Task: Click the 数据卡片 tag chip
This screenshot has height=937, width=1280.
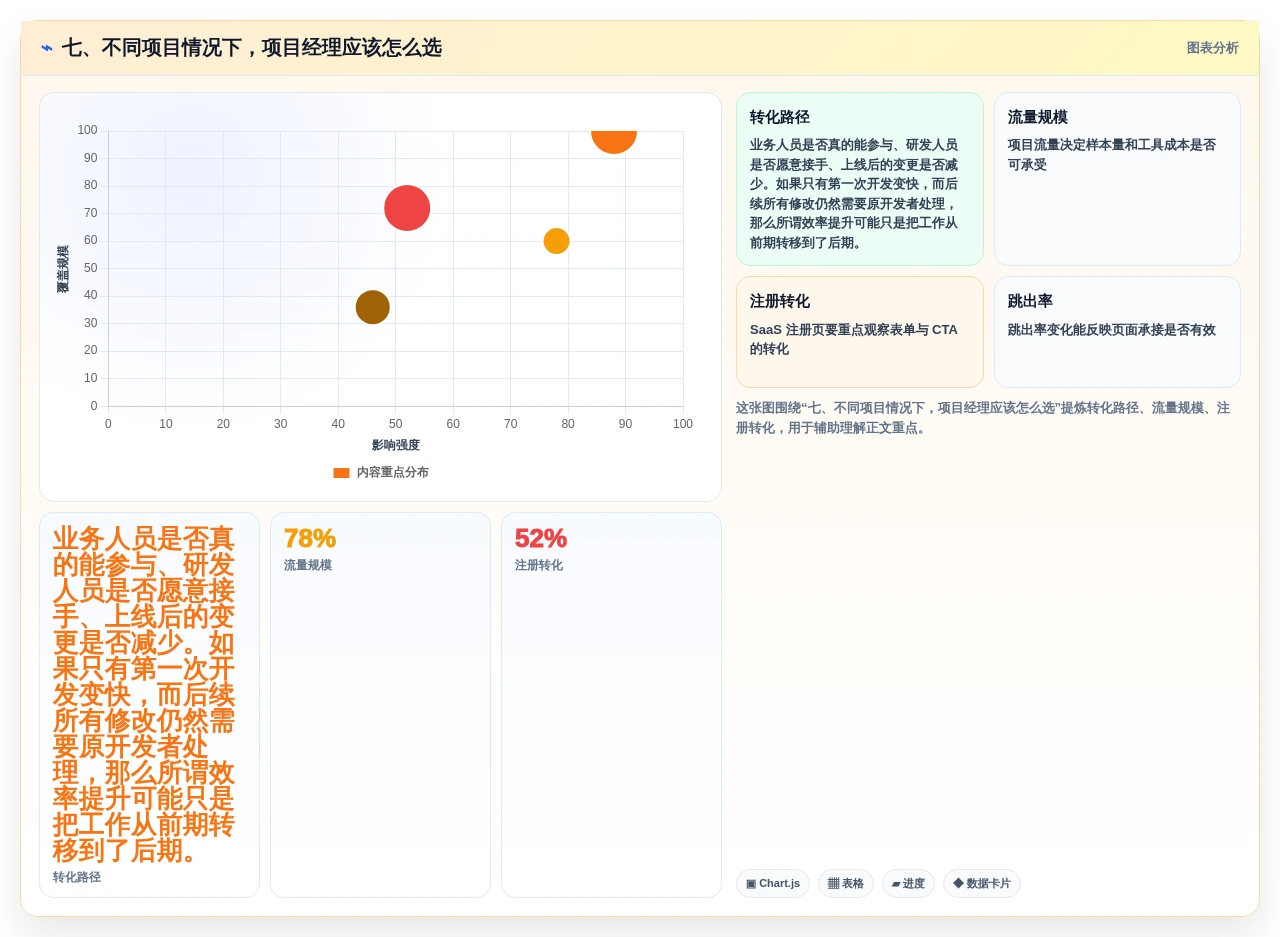Action: coord(982,884)
